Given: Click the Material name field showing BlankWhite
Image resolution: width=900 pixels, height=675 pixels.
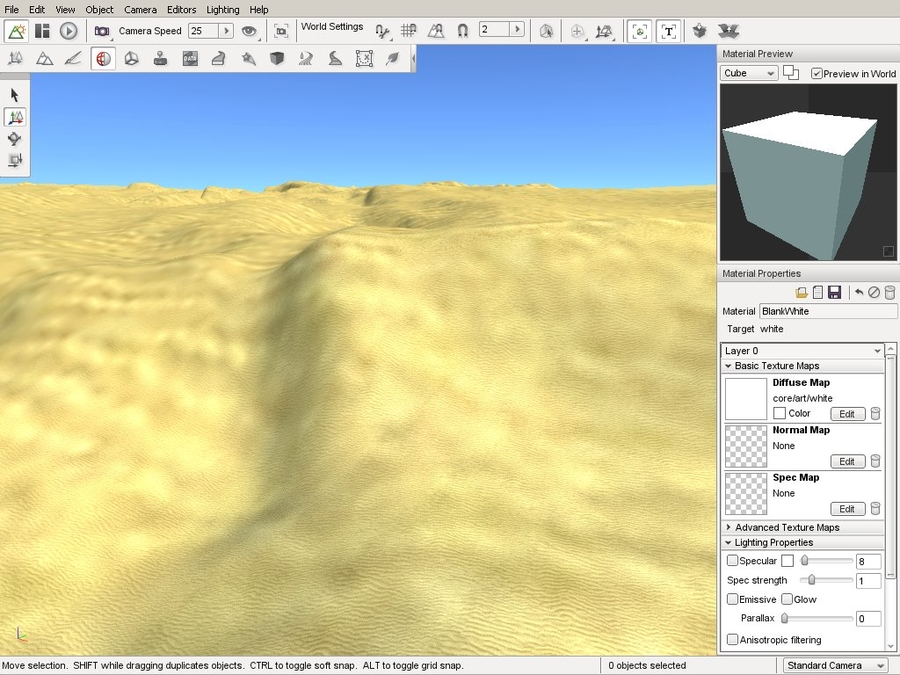Looking at the screenshot, I should click(828, 311).
